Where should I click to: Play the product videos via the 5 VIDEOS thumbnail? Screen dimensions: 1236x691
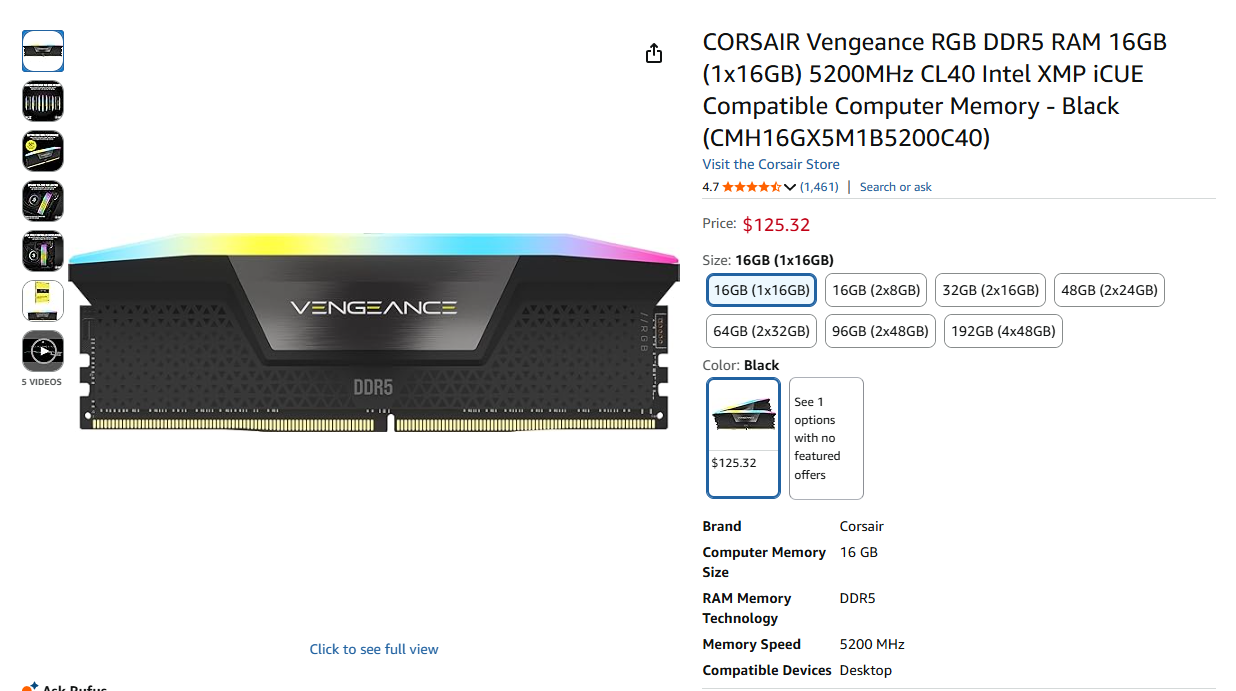pyautogui.click(x=42, y=351)
